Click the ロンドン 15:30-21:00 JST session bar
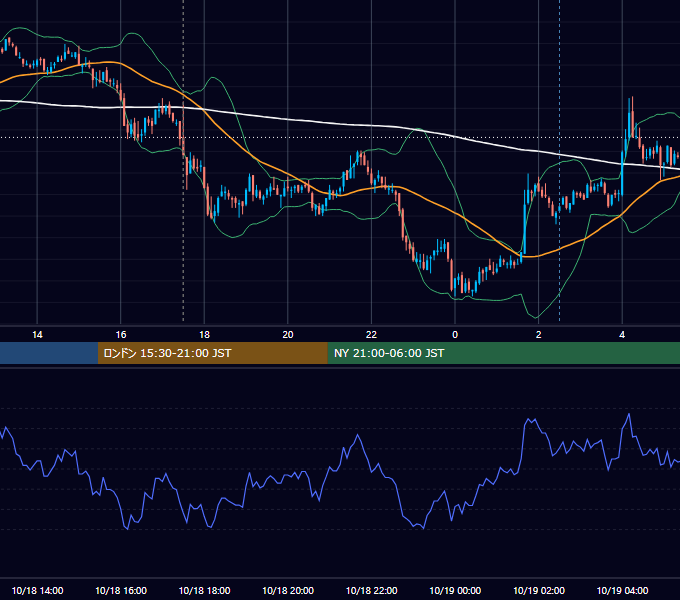This screenshot has width=680, height=600. click(x=212, y=353)
